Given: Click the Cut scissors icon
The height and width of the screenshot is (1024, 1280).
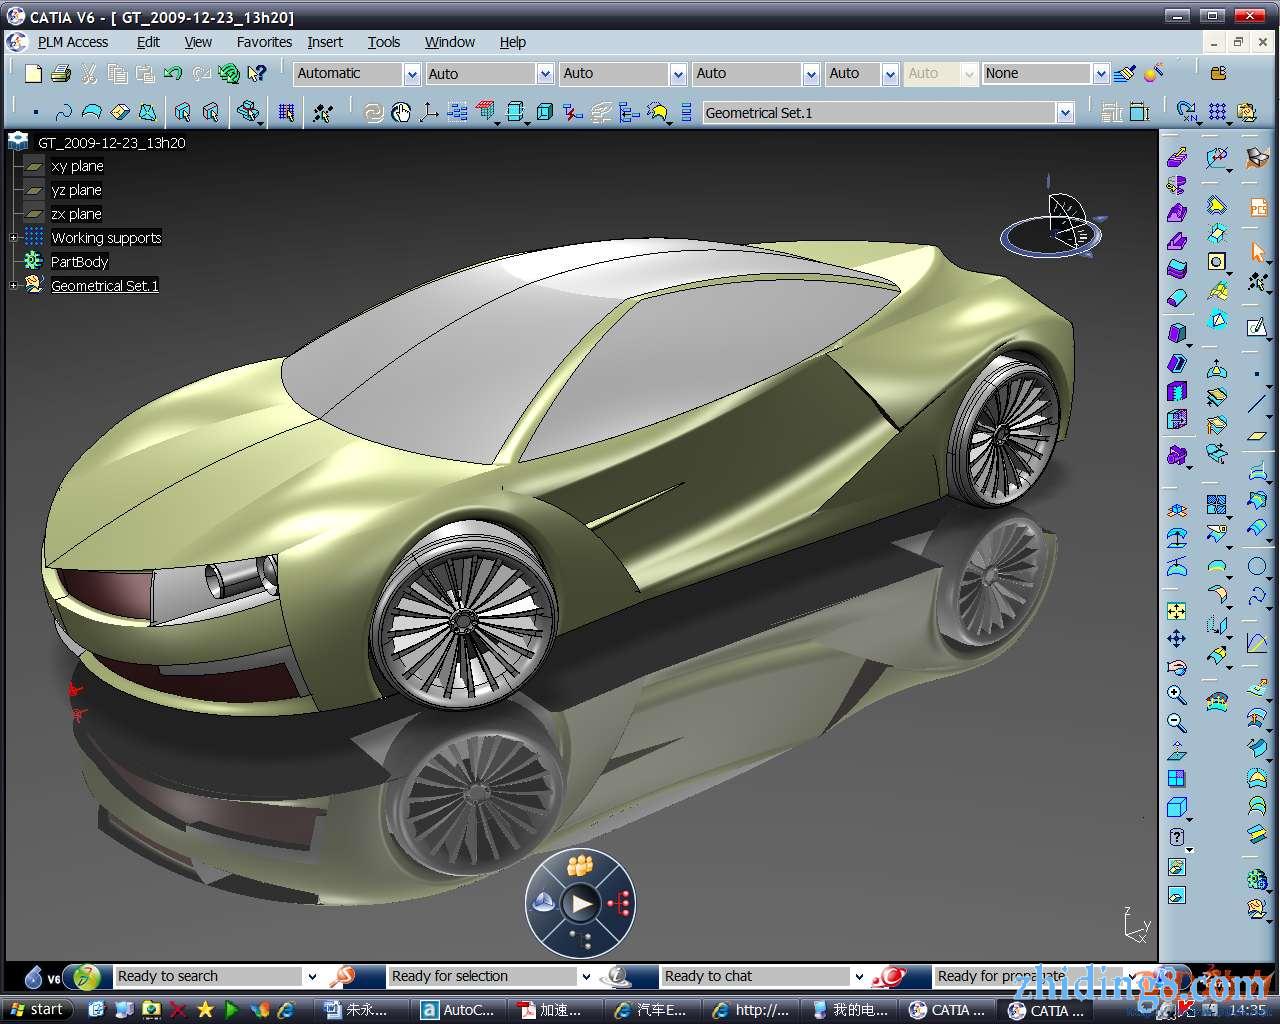Looking at the screenshot, I should click(89, 73).
